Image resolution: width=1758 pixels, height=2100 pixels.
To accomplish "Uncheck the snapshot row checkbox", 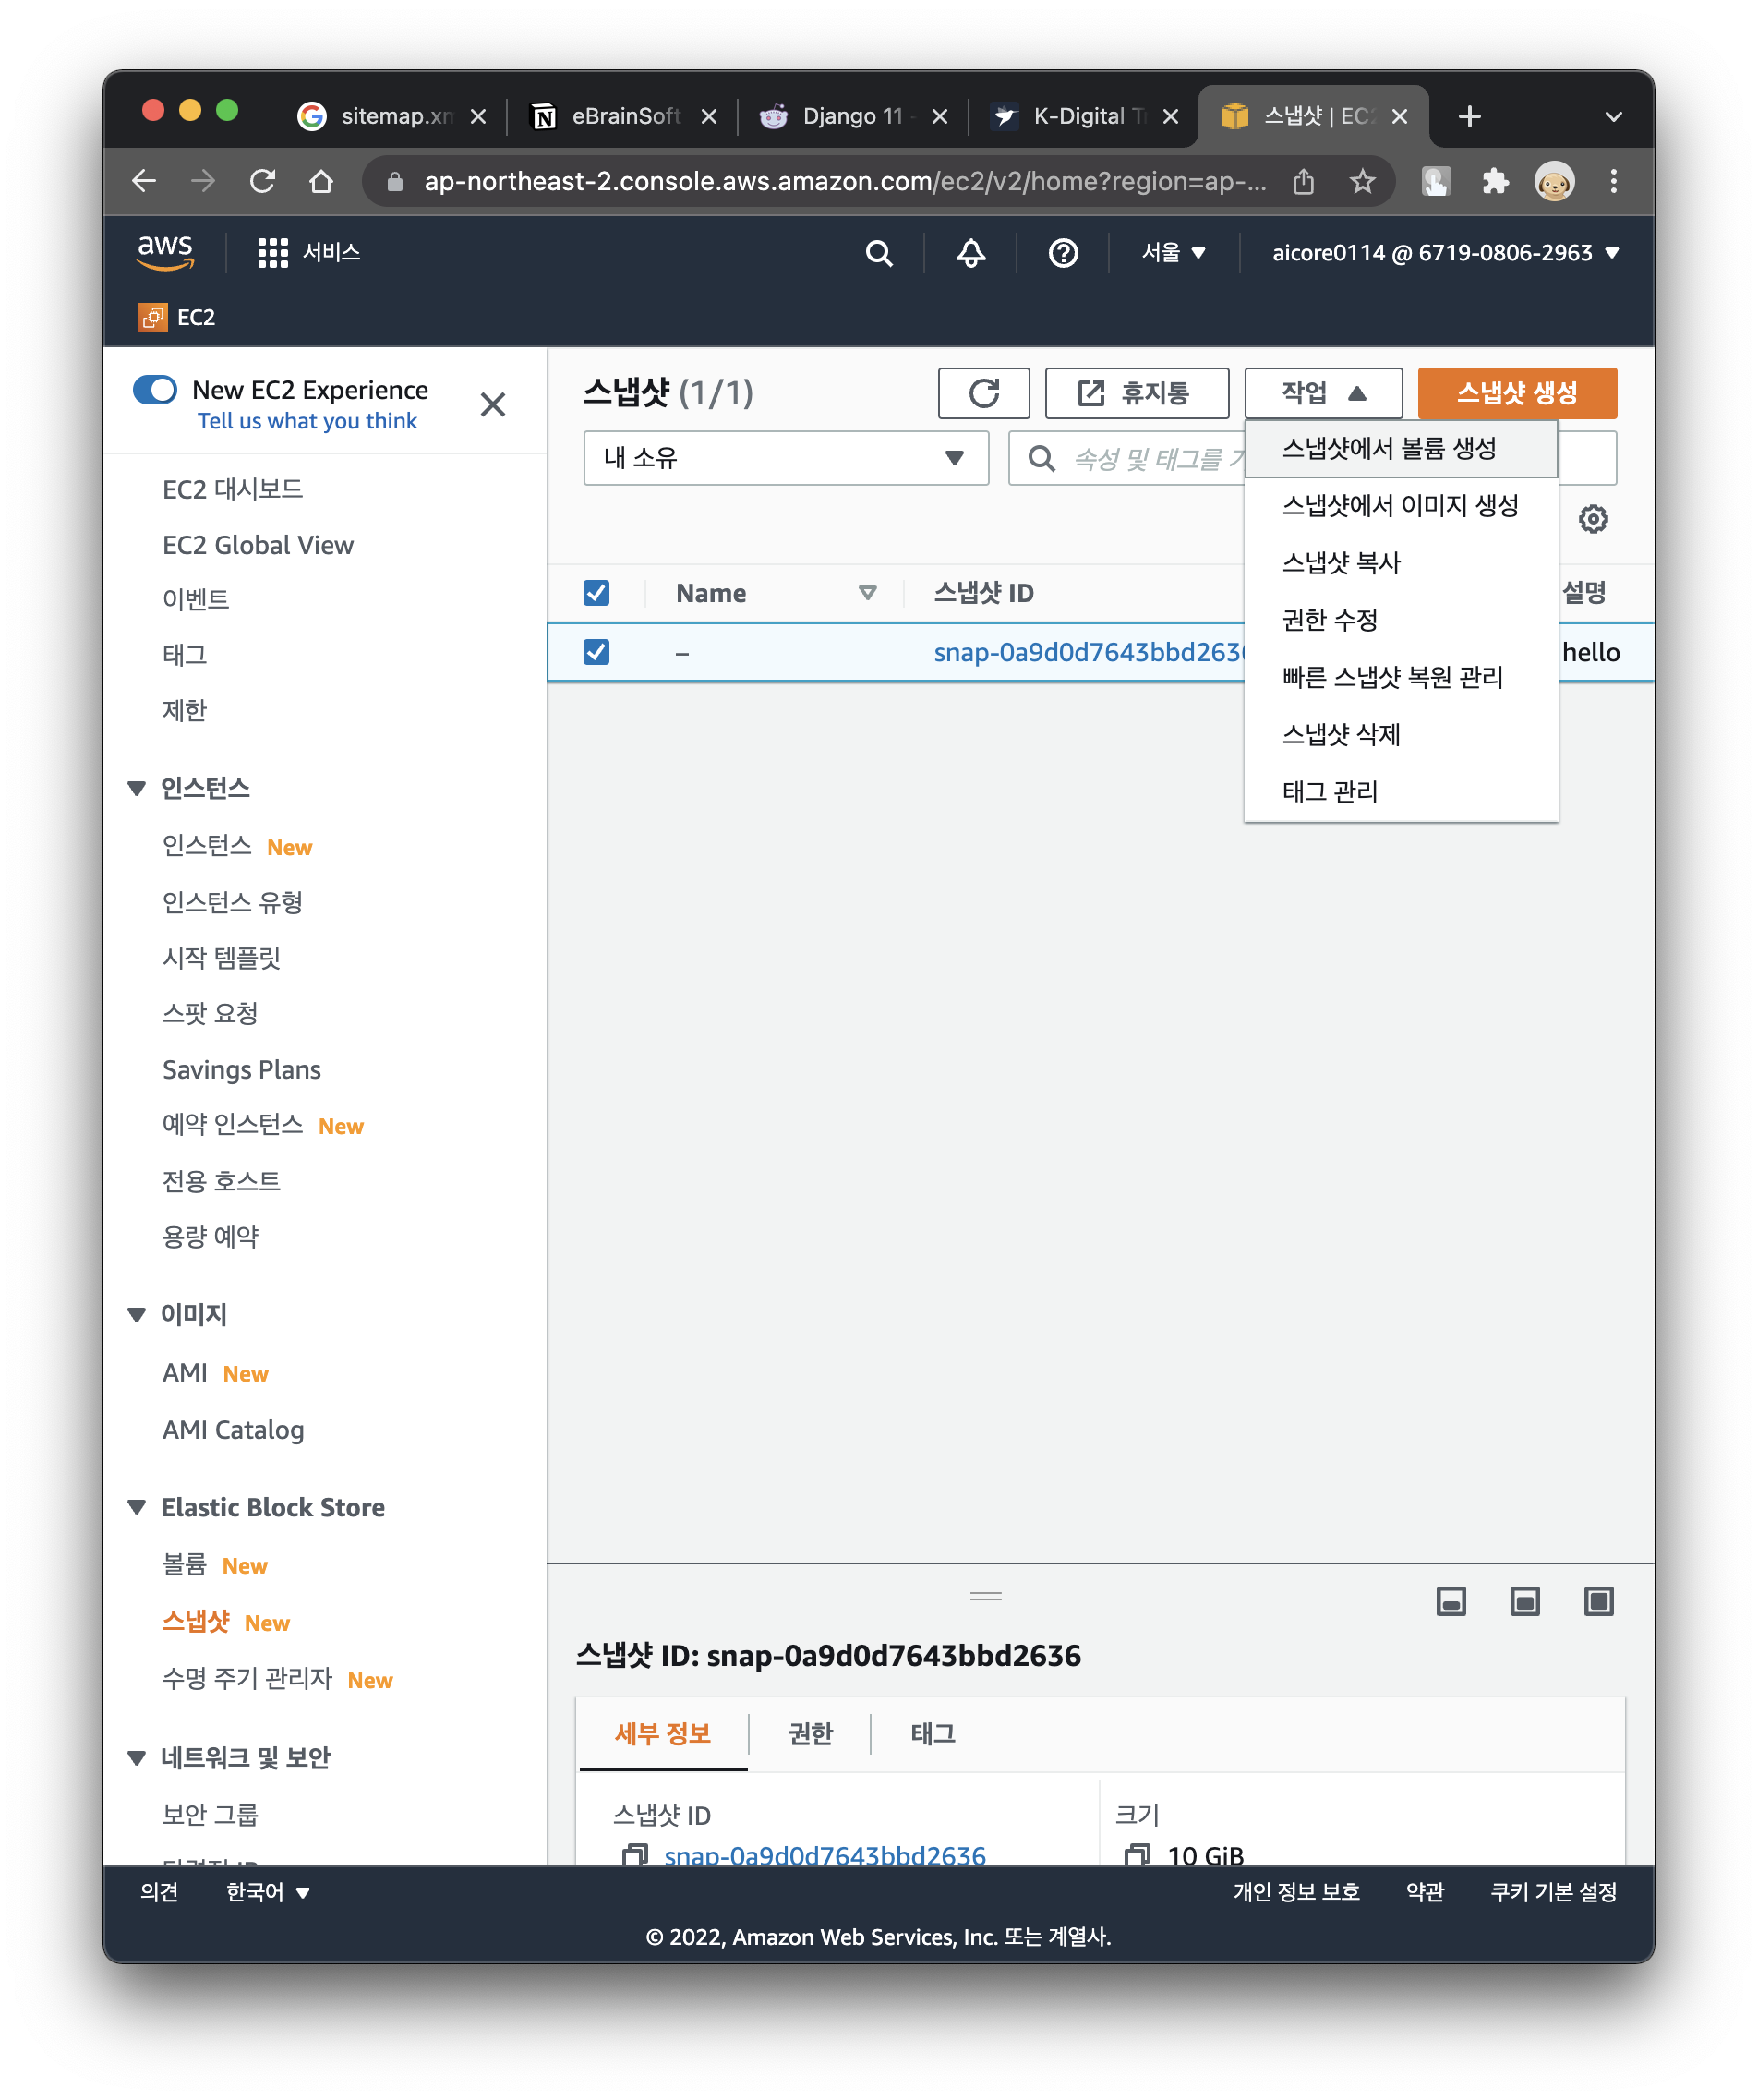I will [596, 651].
